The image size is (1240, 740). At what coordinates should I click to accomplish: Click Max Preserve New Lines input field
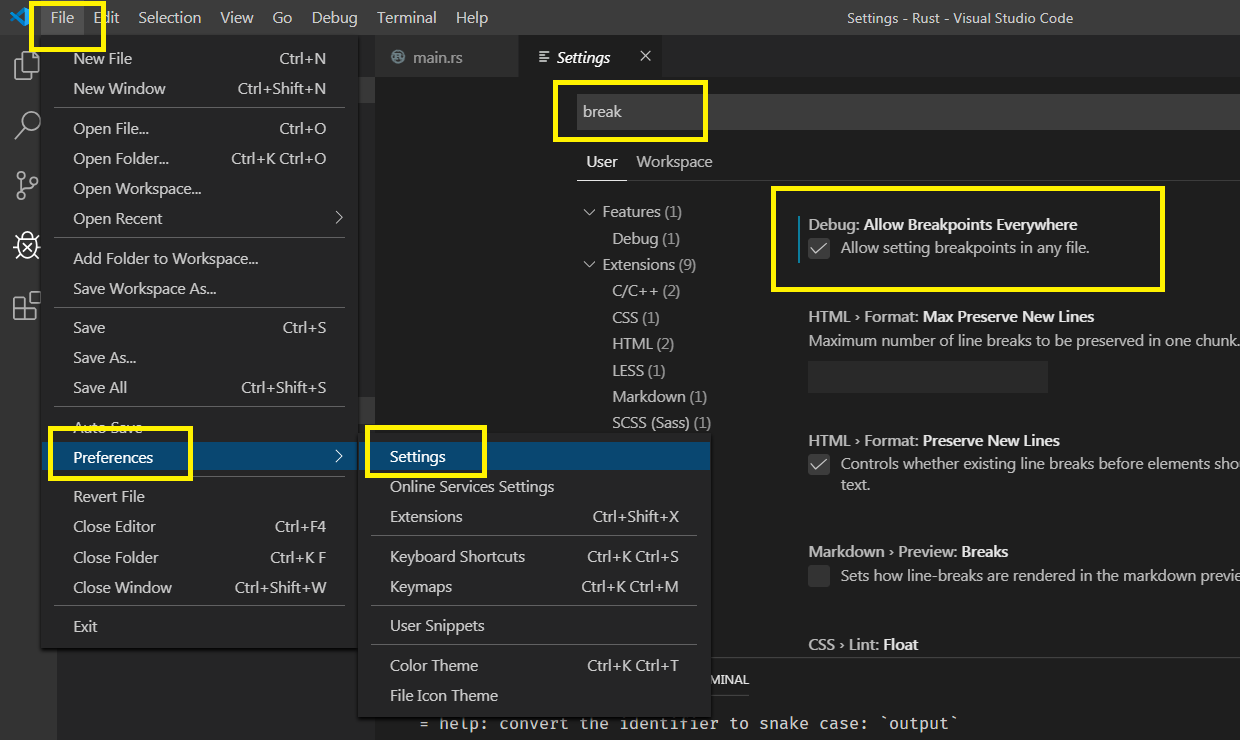pyautogui.click(x=928, y=377)
